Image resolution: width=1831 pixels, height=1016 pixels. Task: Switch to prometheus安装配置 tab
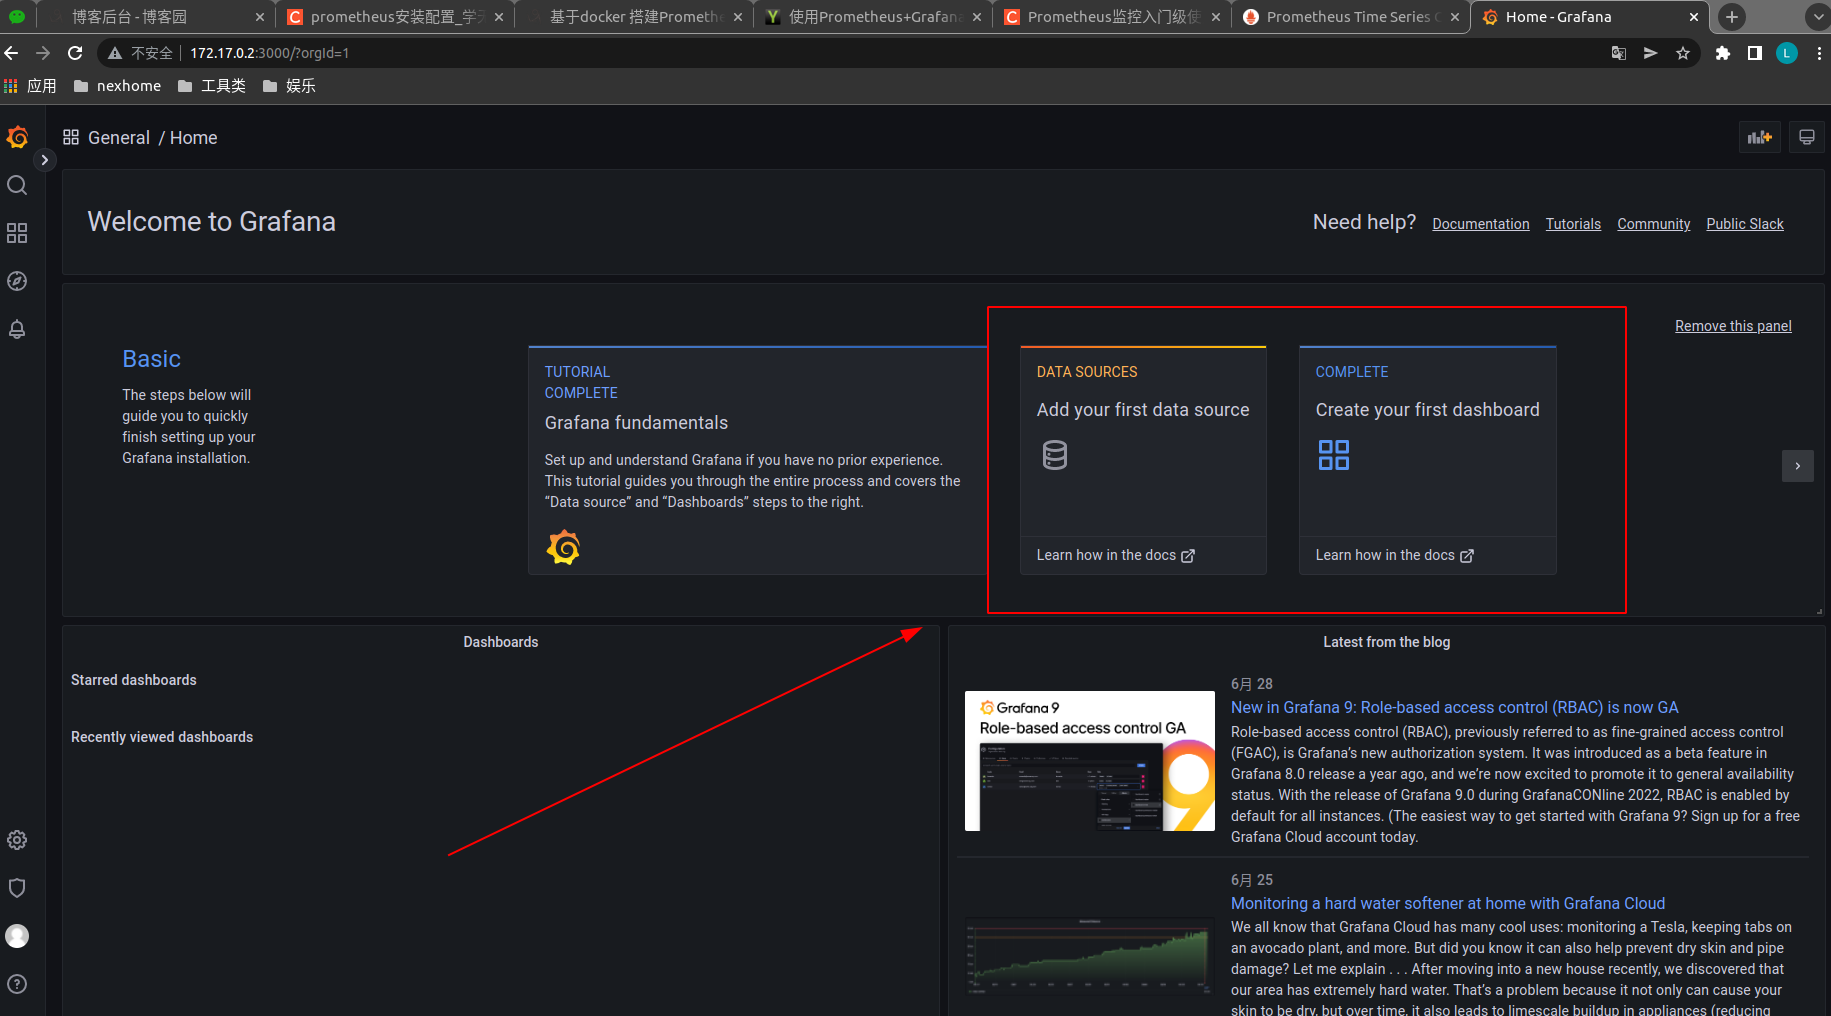395,17
